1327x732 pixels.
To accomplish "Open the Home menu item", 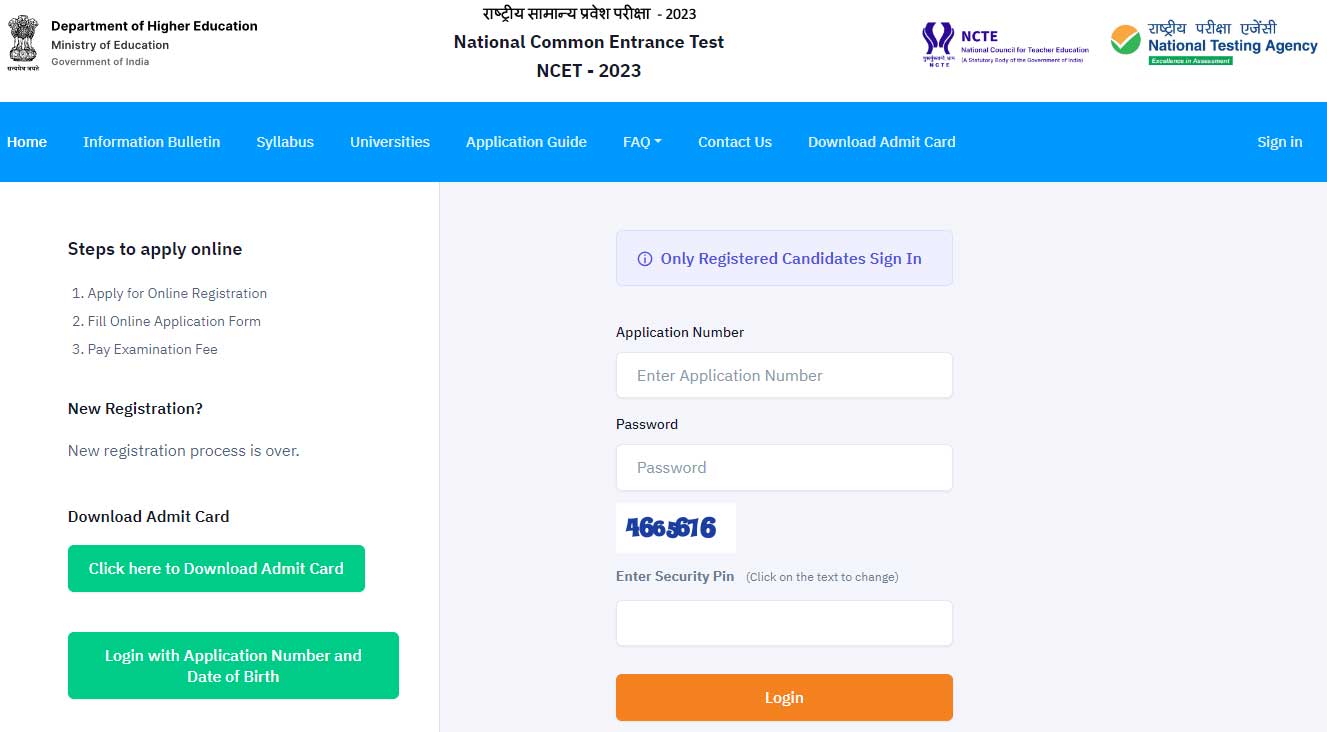I will (27, 142).
